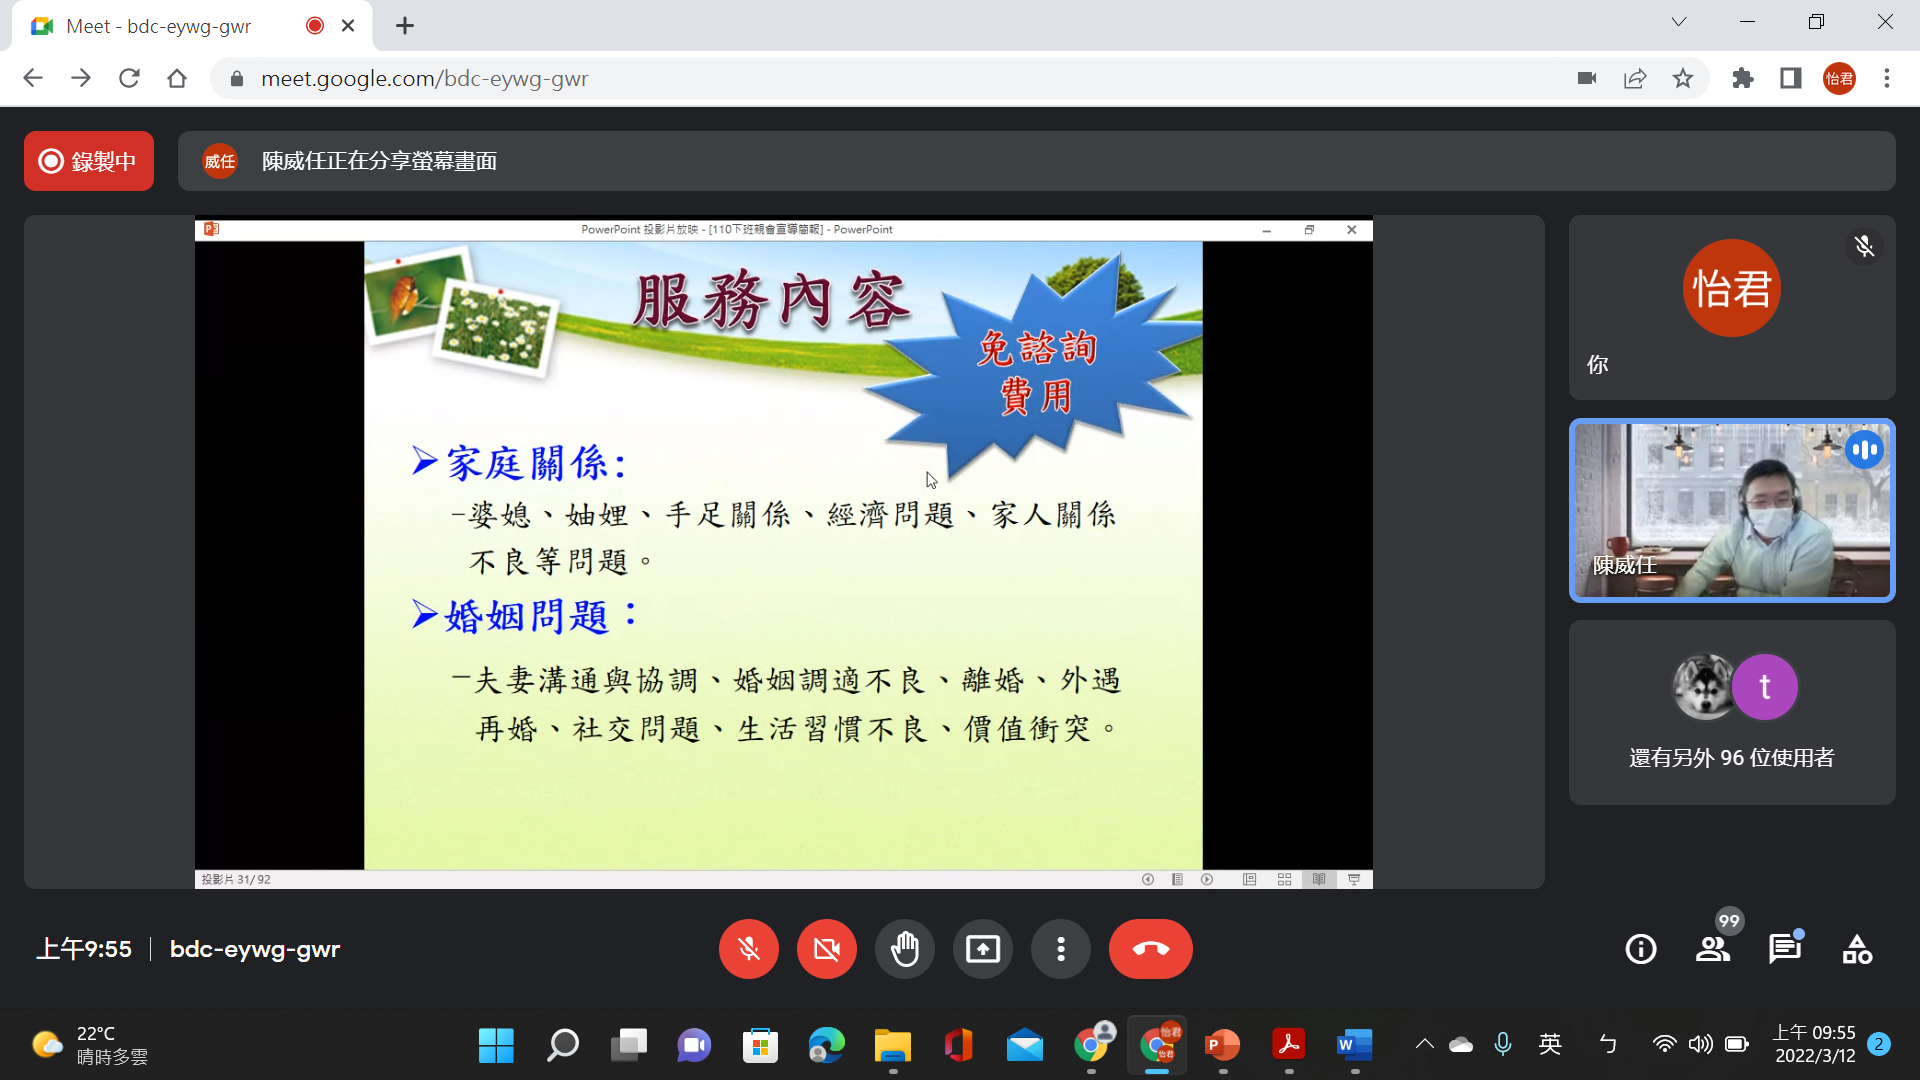Show hidden system tray icons
Image resolution: width=1920 pixels, height=1080 pixels.
click(x=1424, y=1045)
